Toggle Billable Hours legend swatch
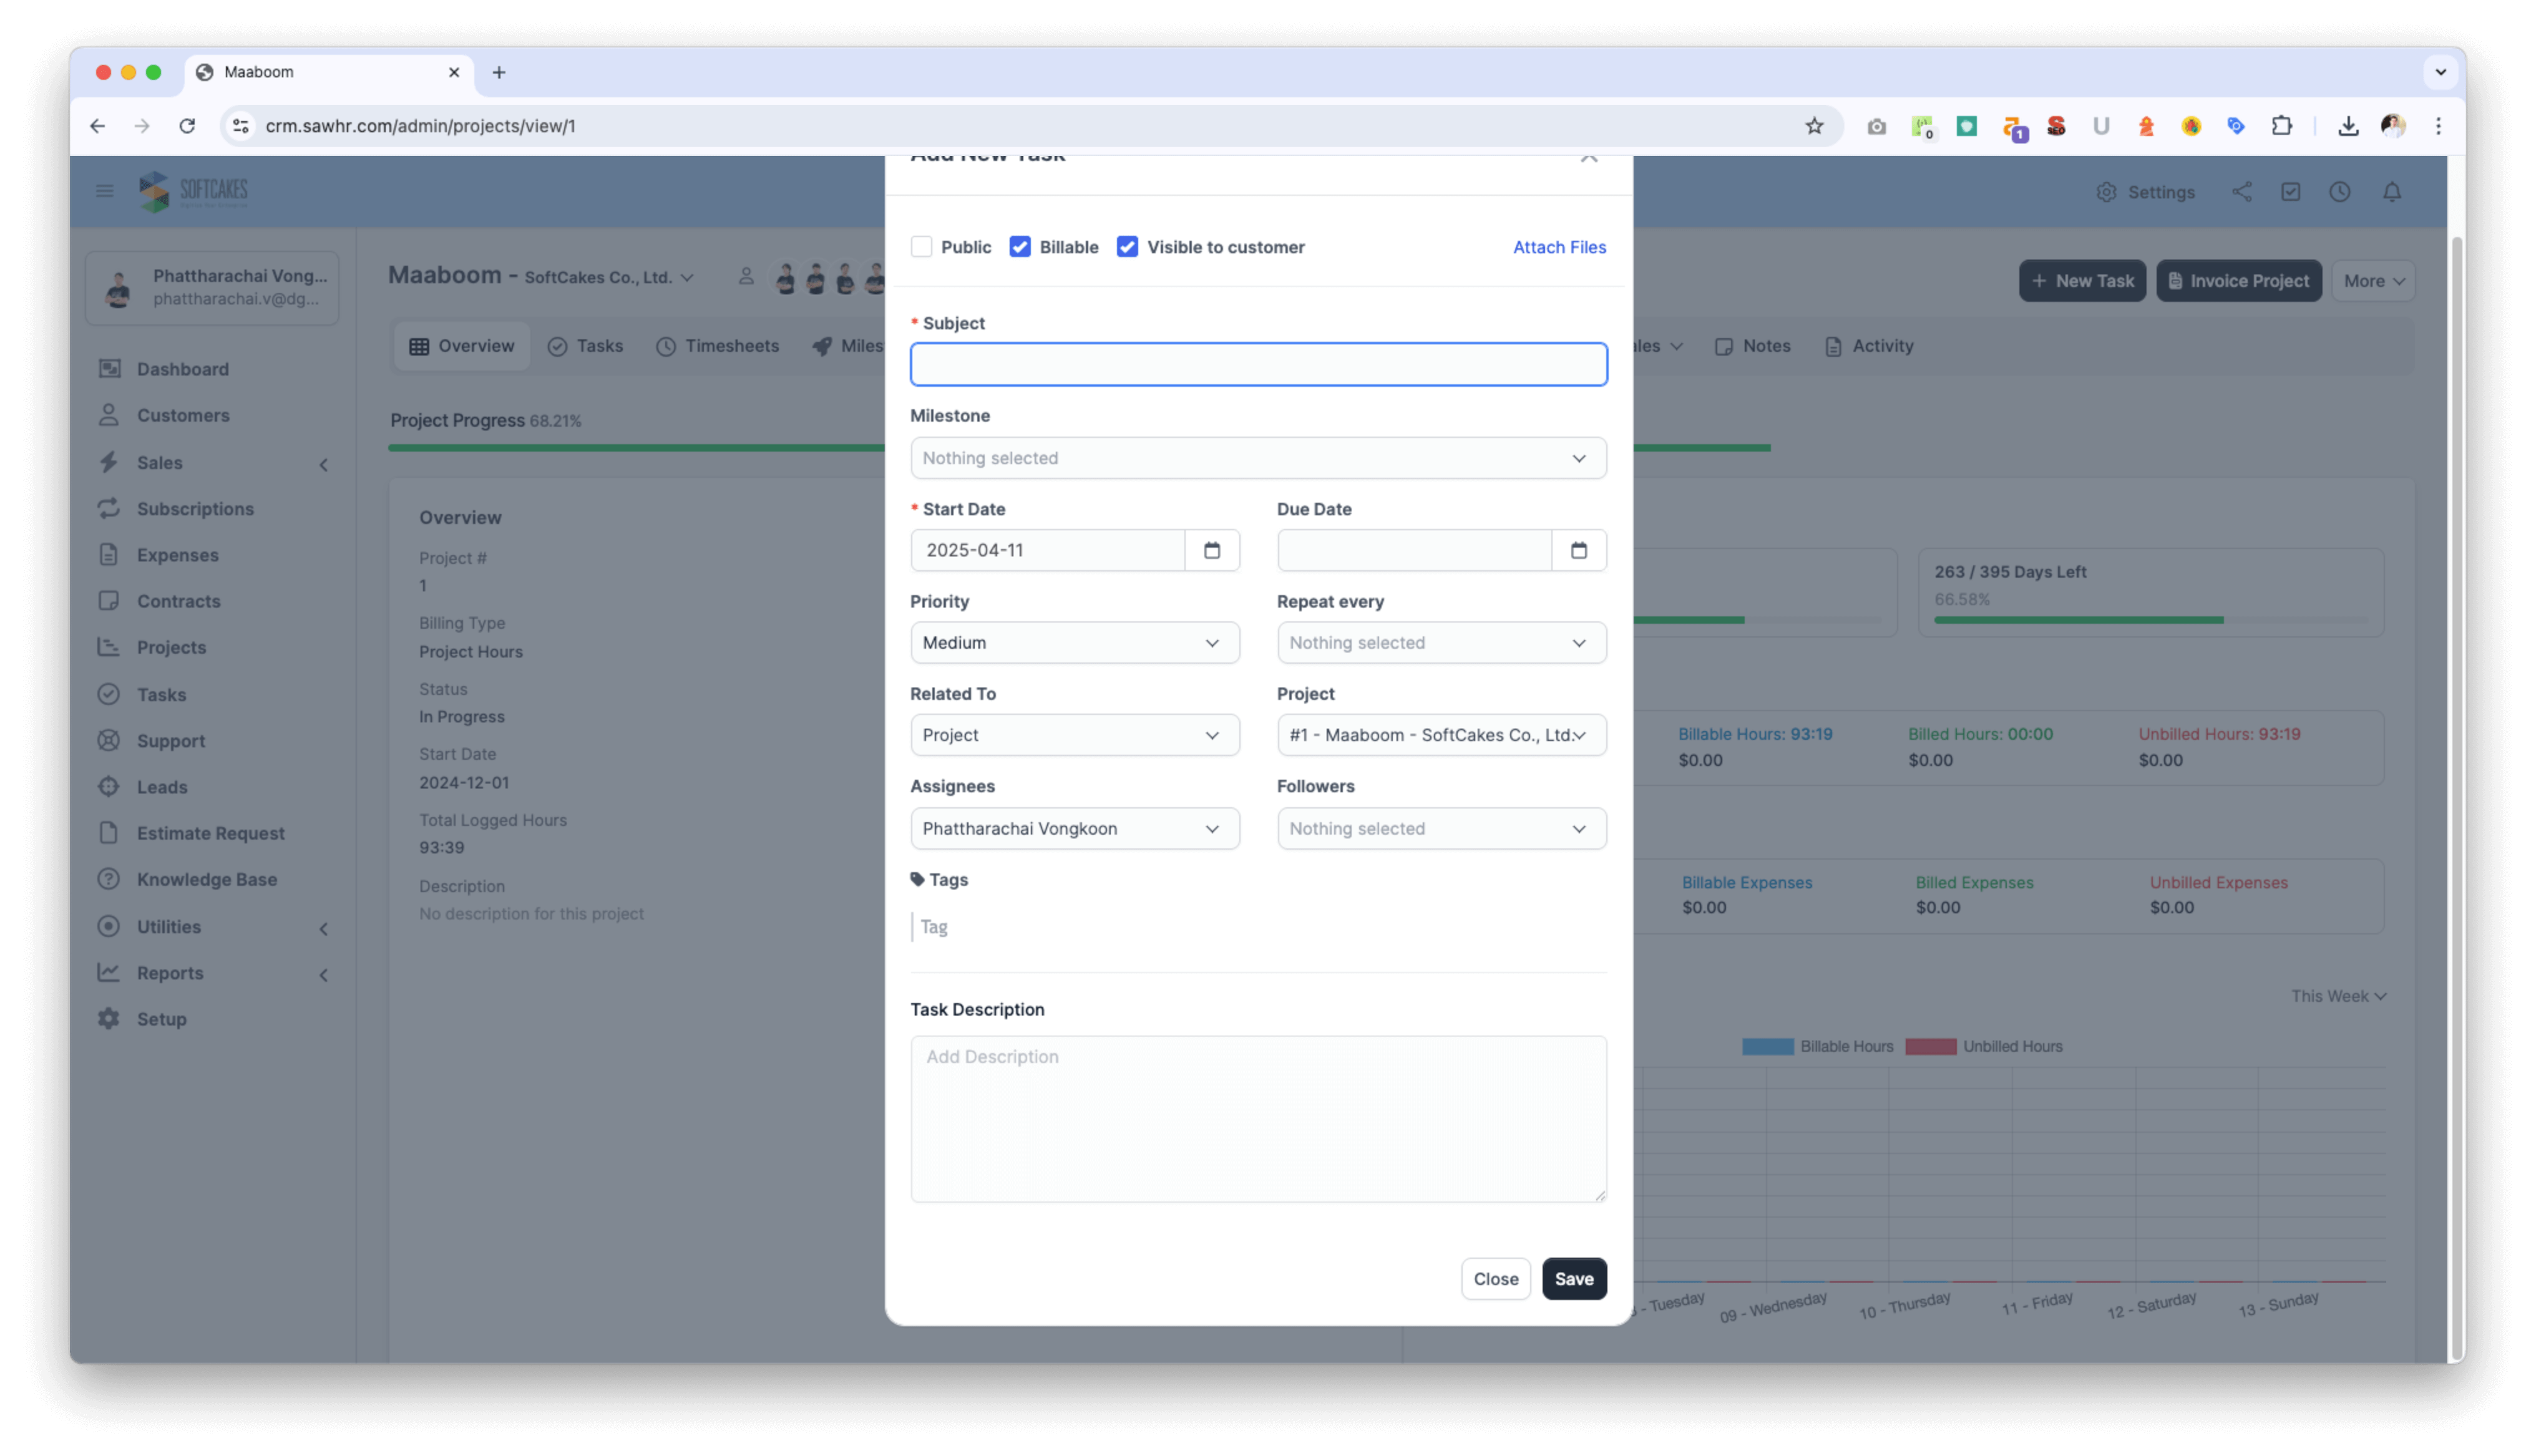The width and height of the screenshot is (2536, 1456). tap(1767, 1047)
